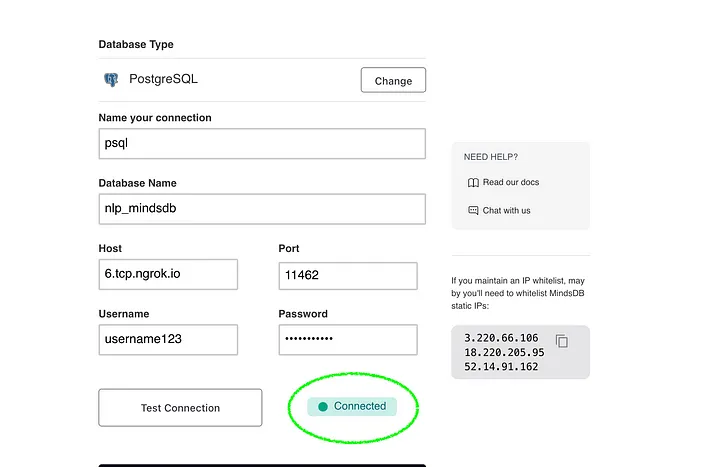Click the green status dot in Connected badge
The image size is (720, 467).
[x=323, y=407]
